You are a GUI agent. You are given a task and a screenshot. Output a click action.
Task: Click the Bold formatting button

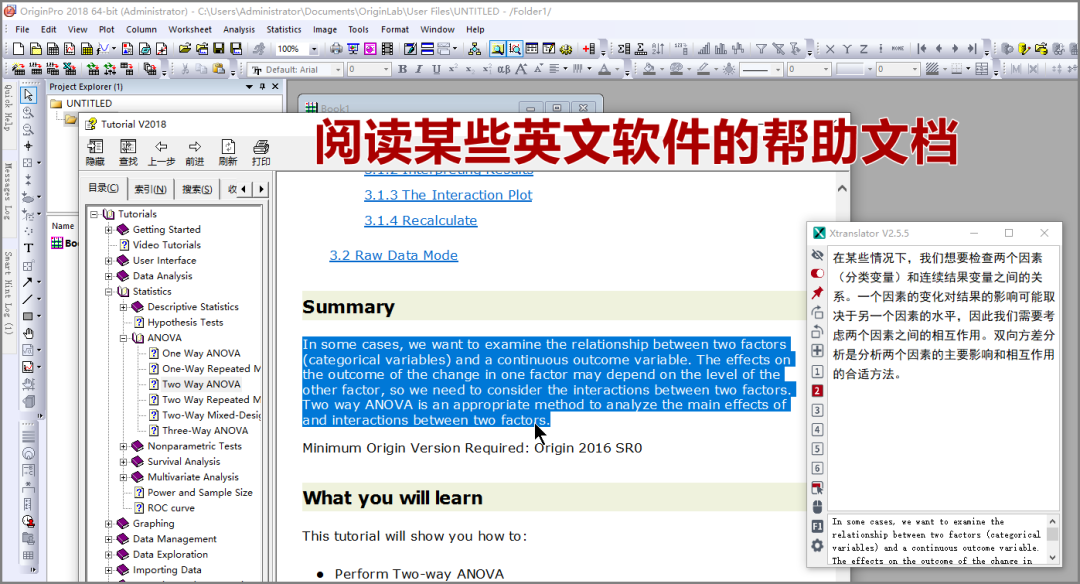tap(402, 69)
